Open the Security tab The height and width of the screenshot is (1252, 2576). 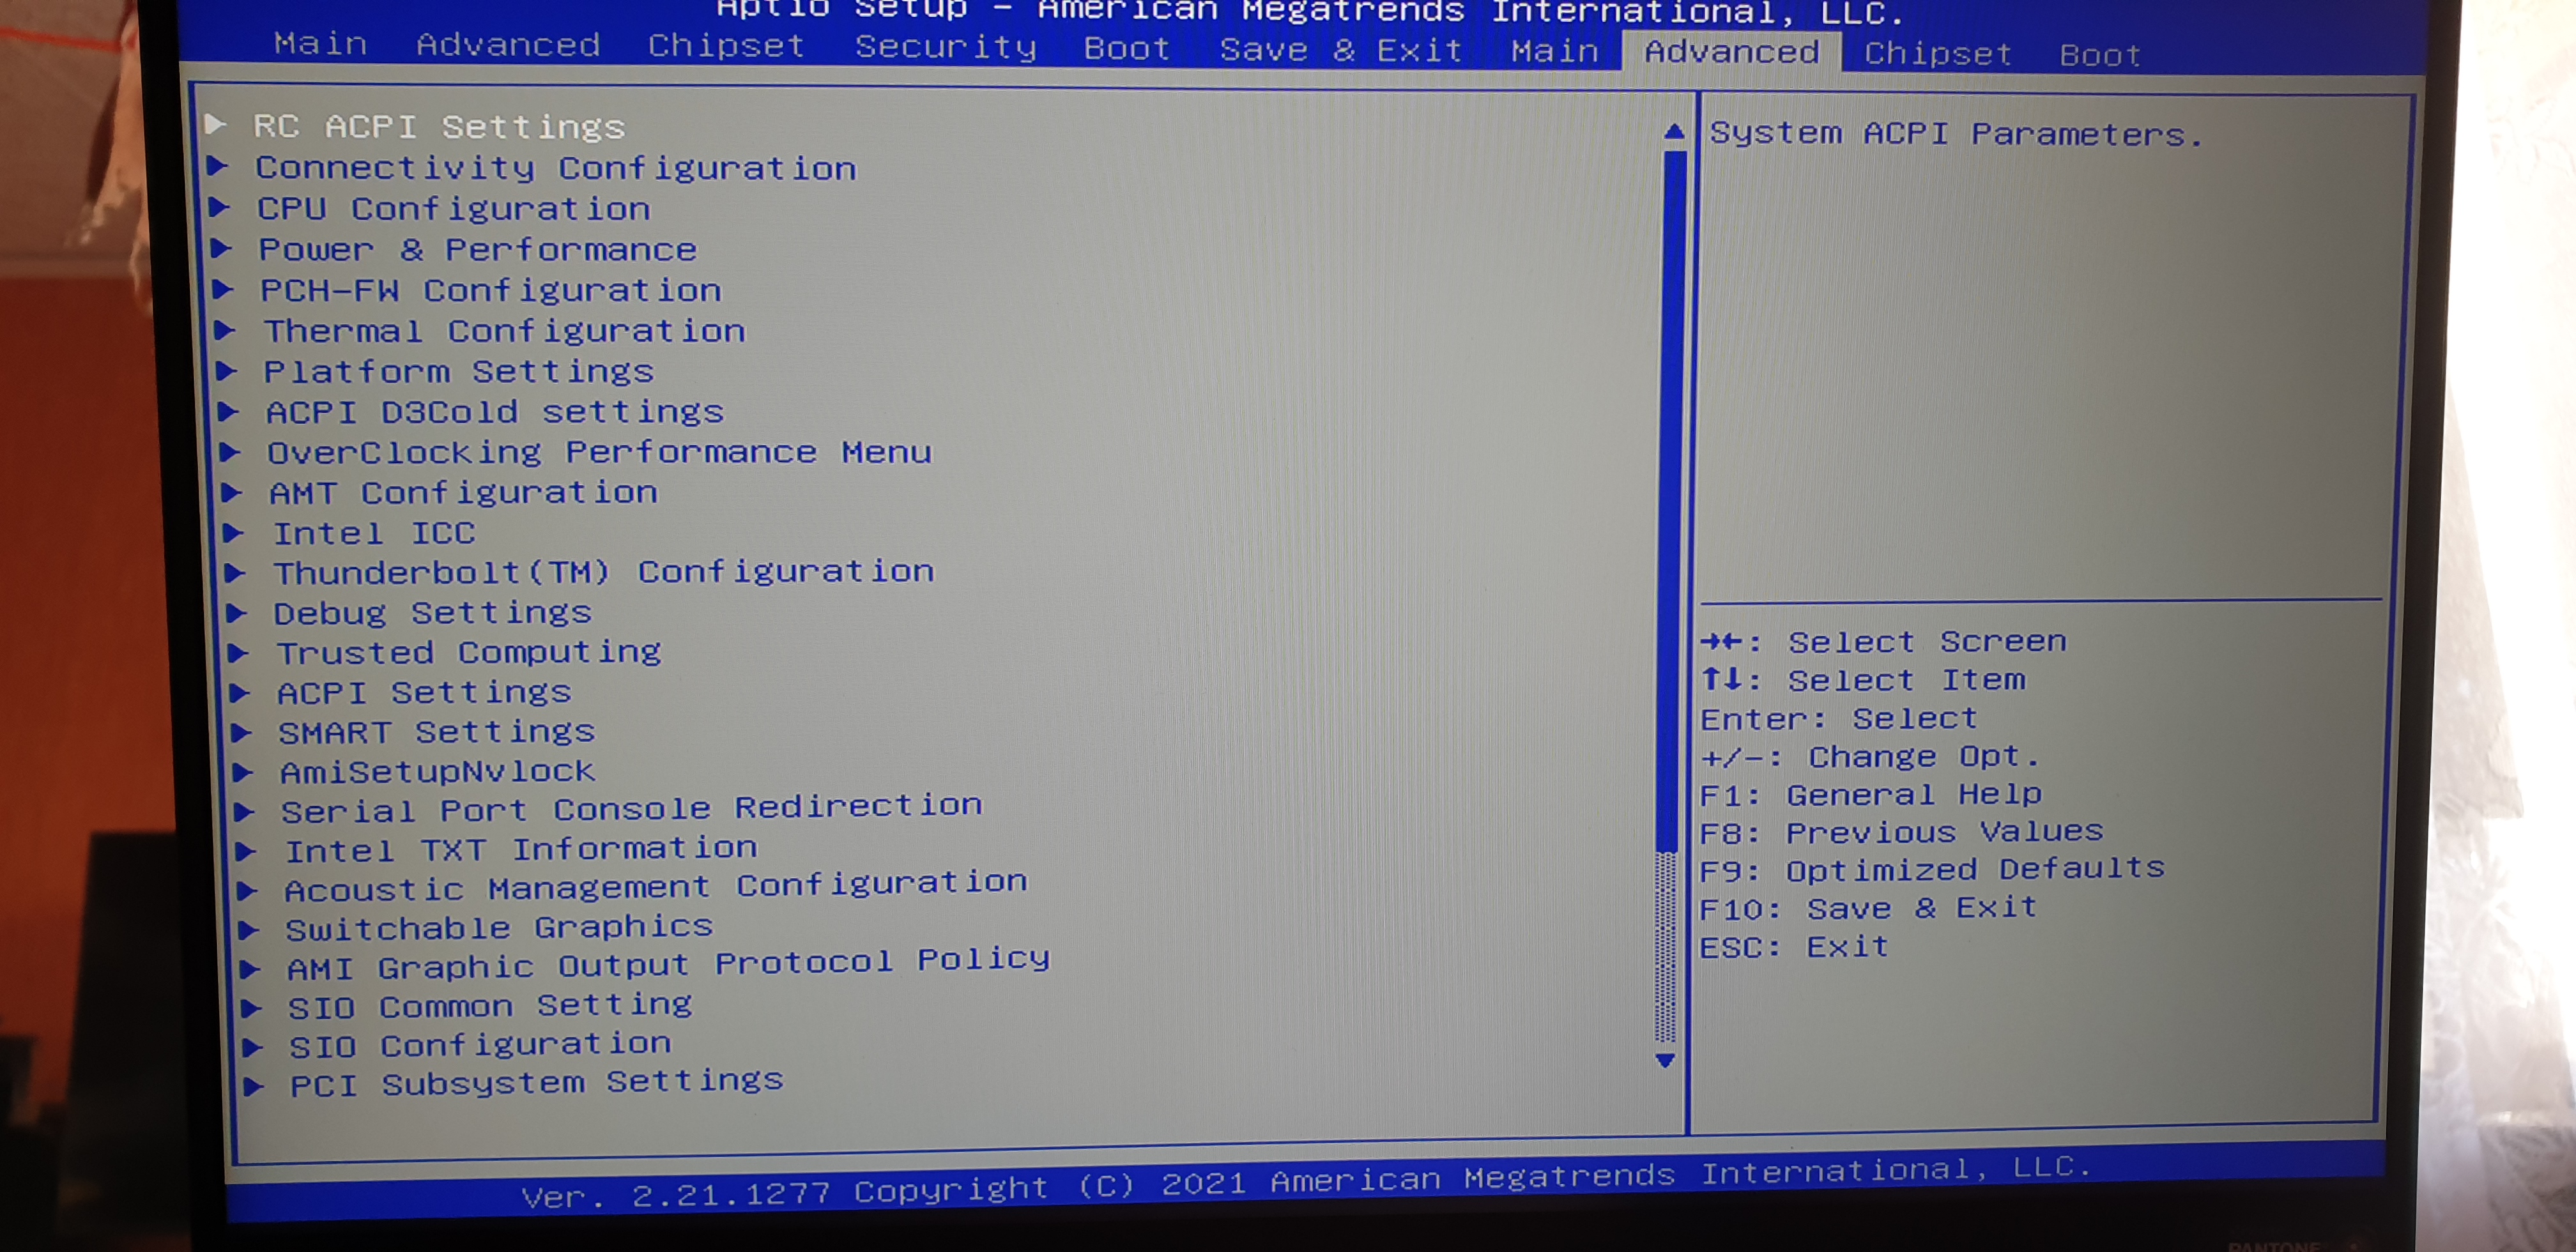(x=946, y=47)
